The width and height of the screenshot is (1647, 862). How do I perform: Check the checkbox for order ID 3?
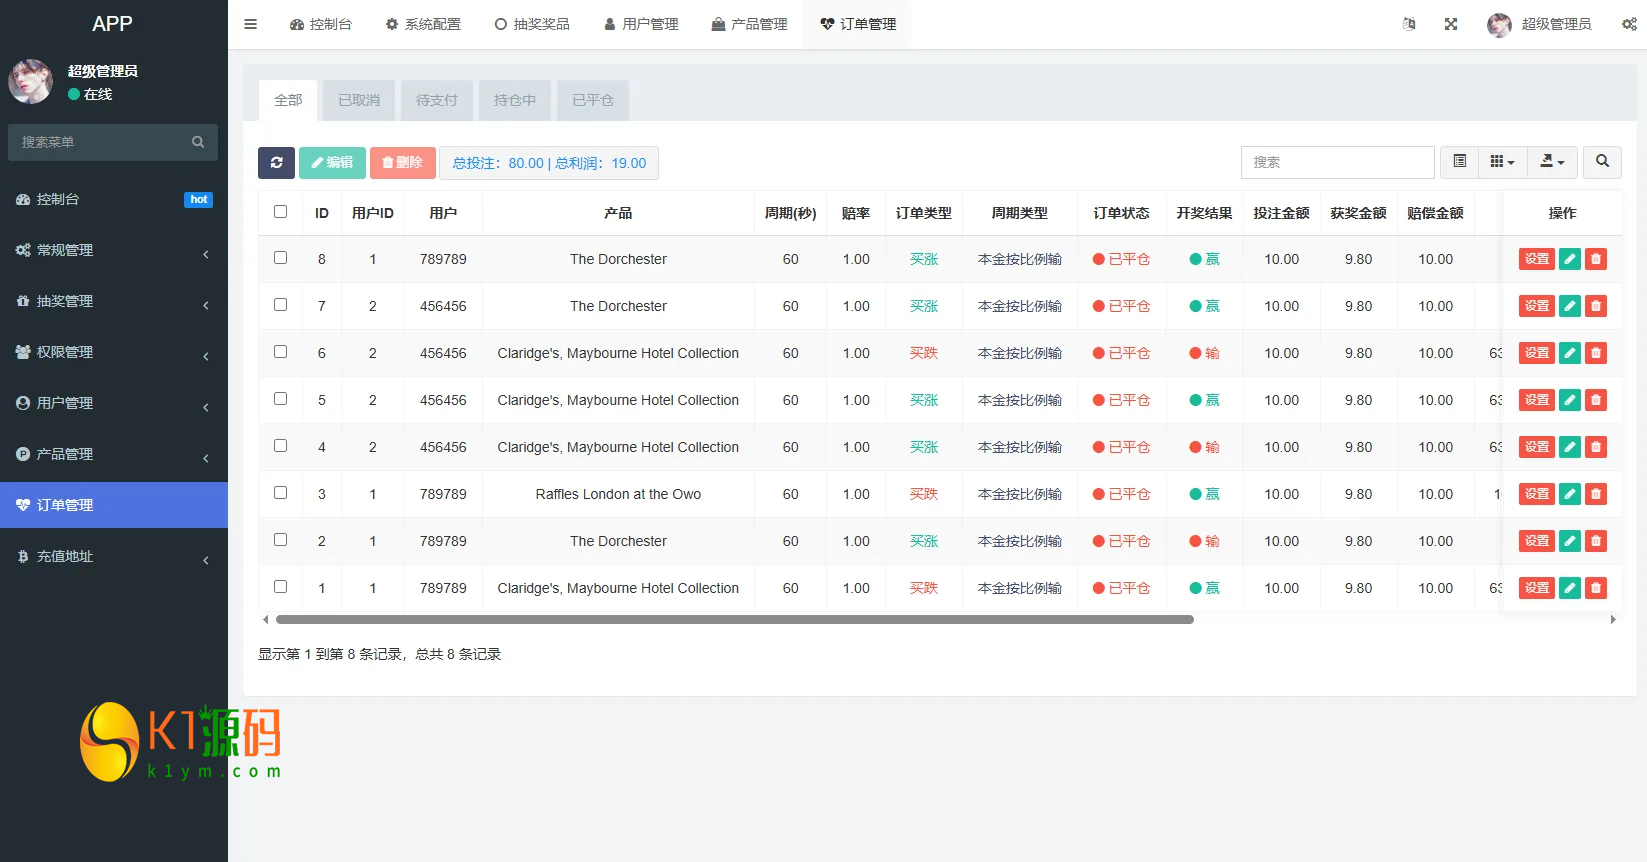(280, 493)
